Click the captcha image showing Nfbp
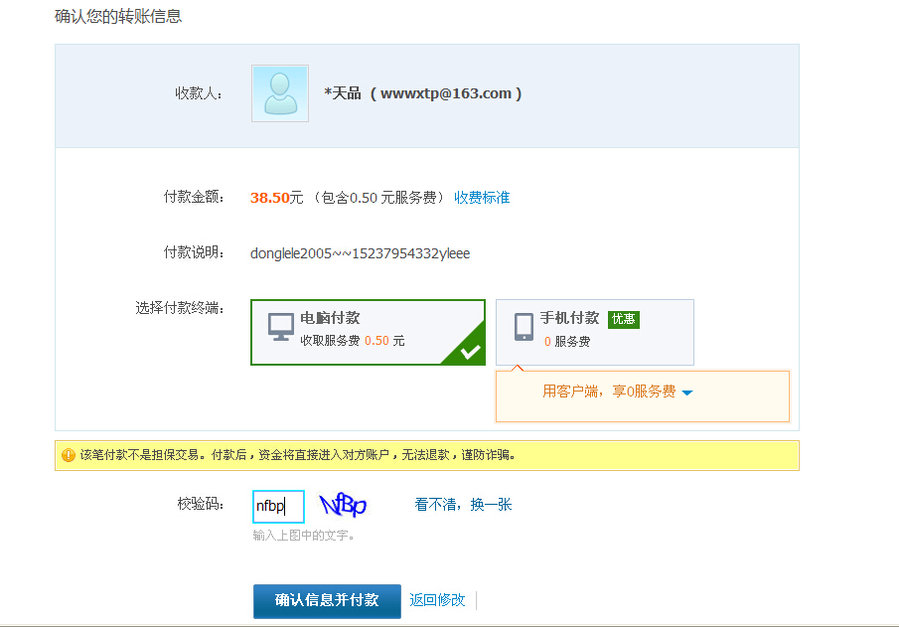 (344, 505)
